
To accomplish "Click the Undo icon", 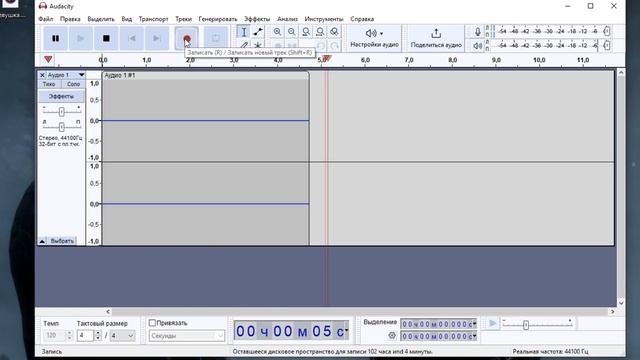I will 320,45.
